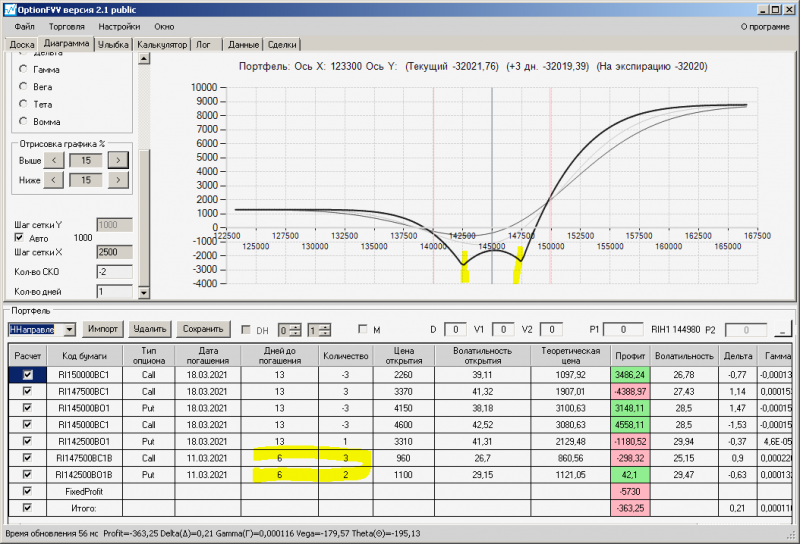Viewport: 800px width, 544px height.
Task: Click the small underscore button beside P2
Action: (x=782, y=329)
